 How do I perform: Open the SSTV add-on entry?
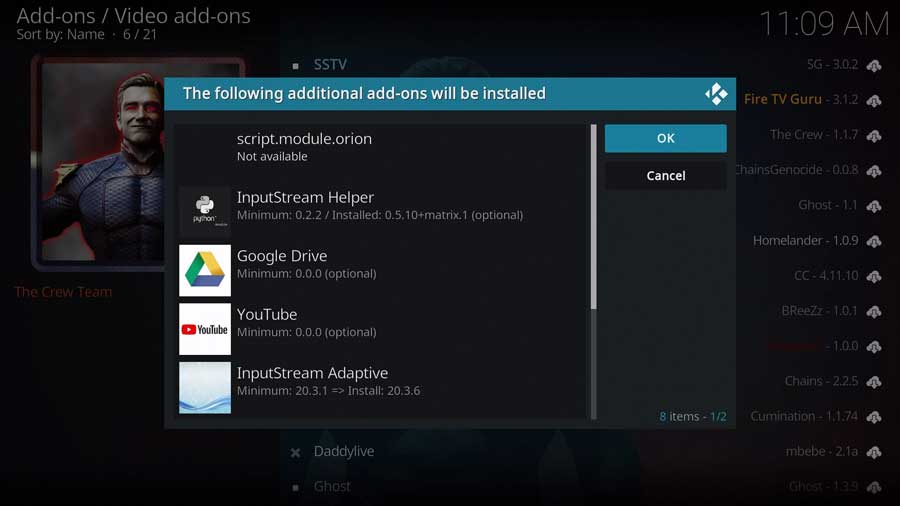point(330,64)
